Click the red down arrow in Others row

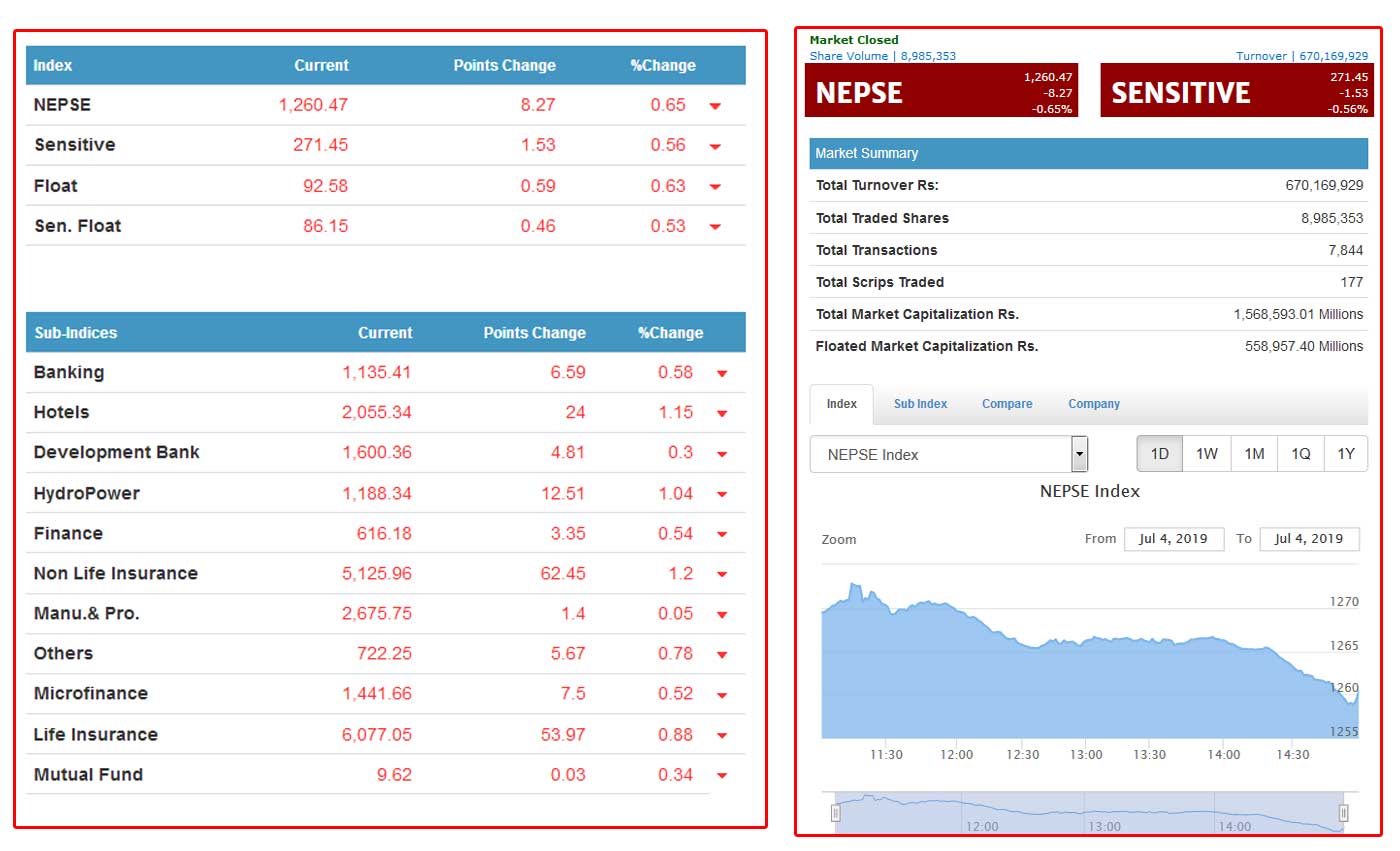[x=722, y=655]
